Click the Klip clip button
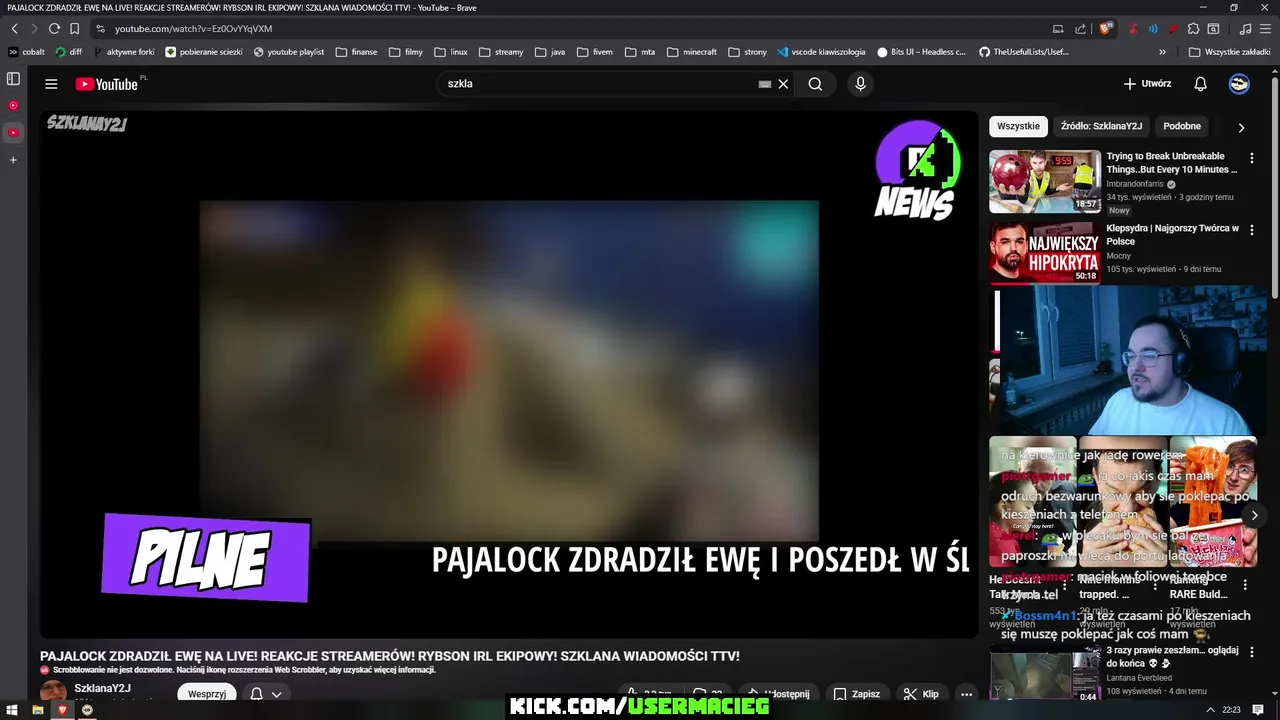This screenshot has width=1280, height=720. (x=921, y=694)
